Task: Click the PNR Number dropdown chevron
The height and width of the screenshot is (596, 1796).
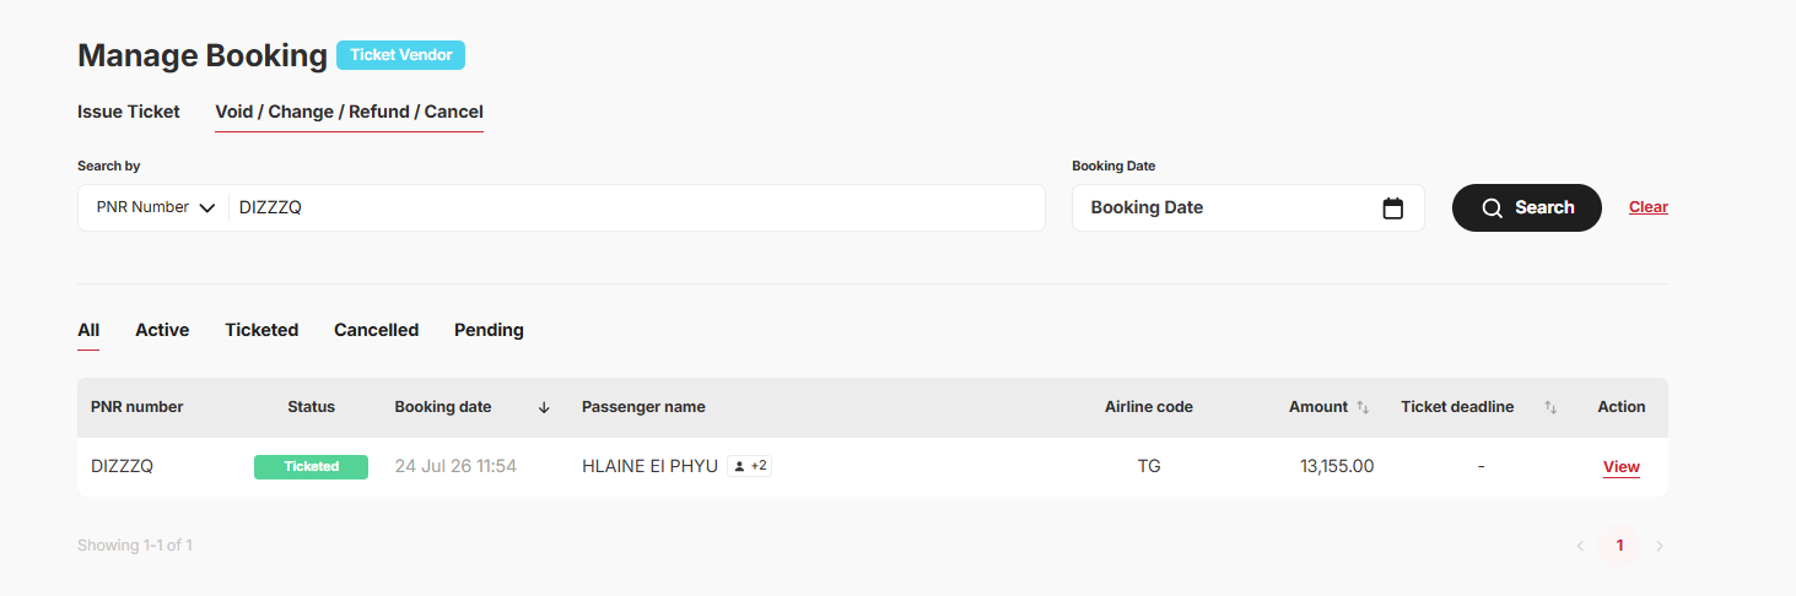Action: (207, 208)
